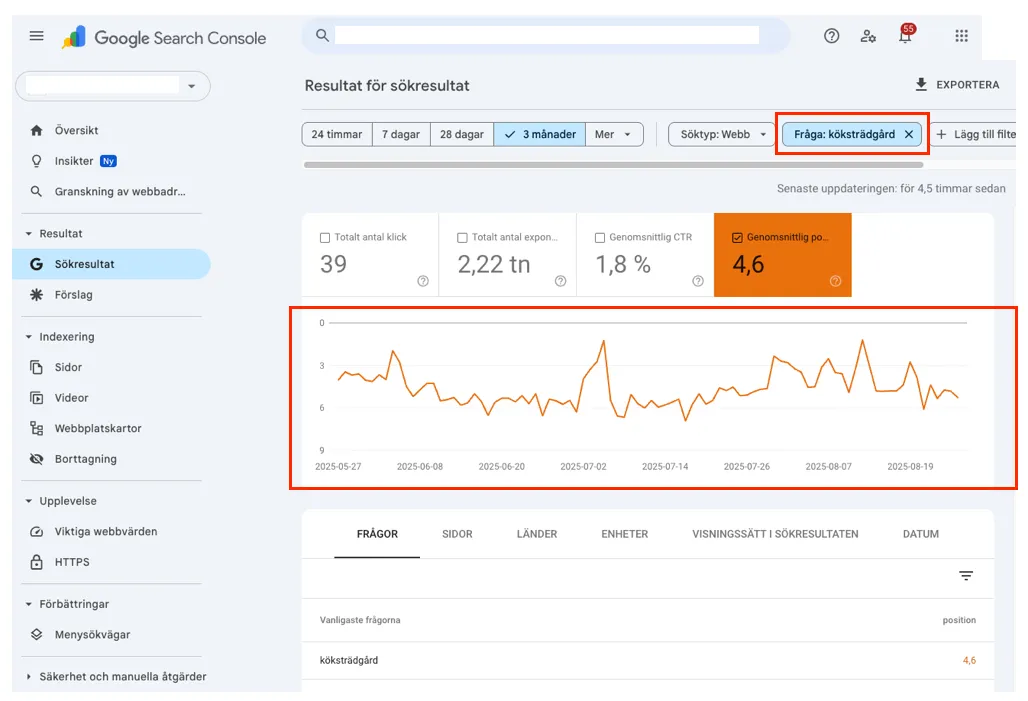Click the HTTPS padlock icon

click(x=37, y=562)
